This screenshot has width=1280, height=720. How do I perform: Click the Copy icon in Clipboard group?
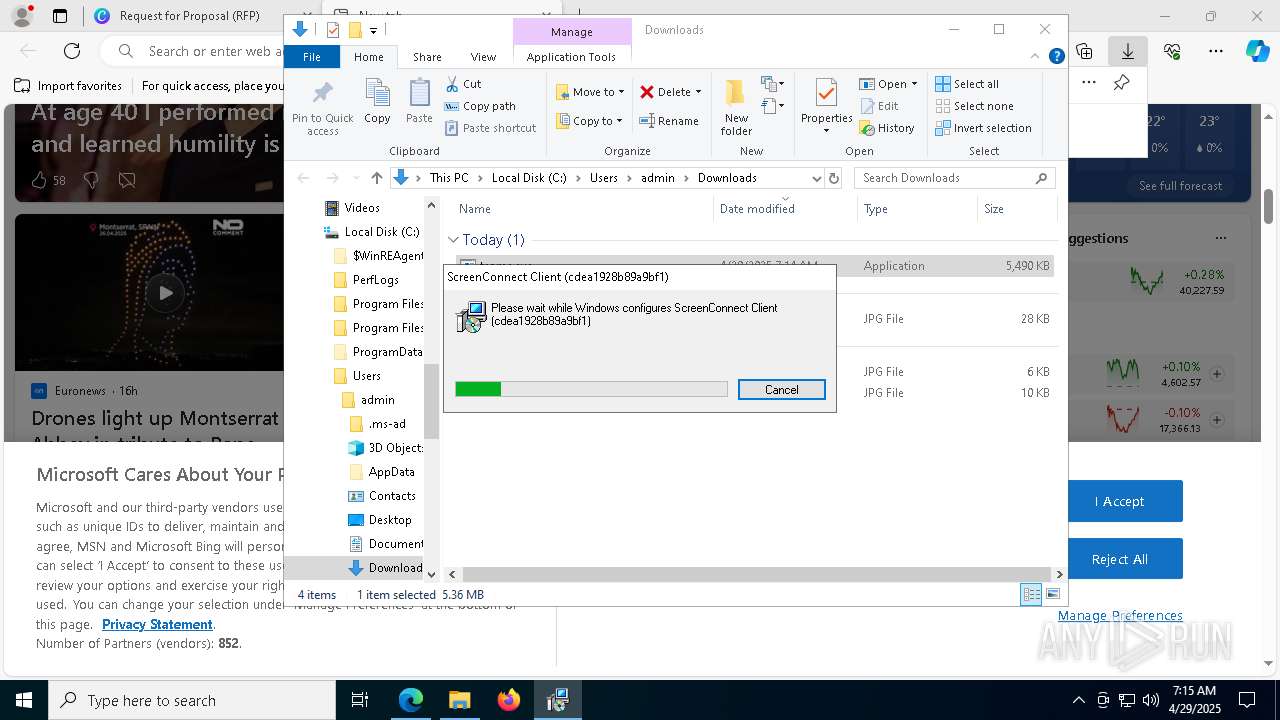377,101
